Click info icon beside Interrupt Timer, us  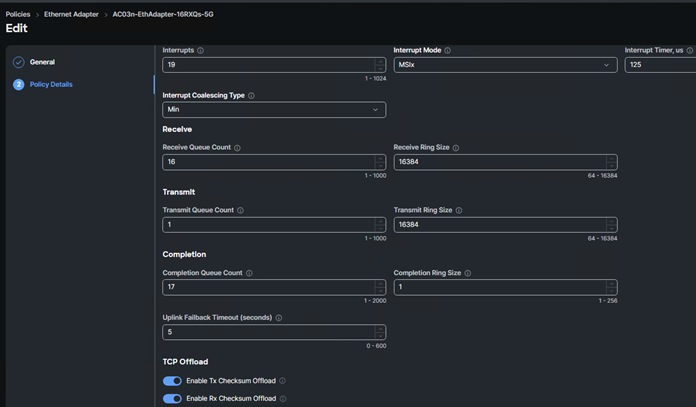click(x=690, y=51)
